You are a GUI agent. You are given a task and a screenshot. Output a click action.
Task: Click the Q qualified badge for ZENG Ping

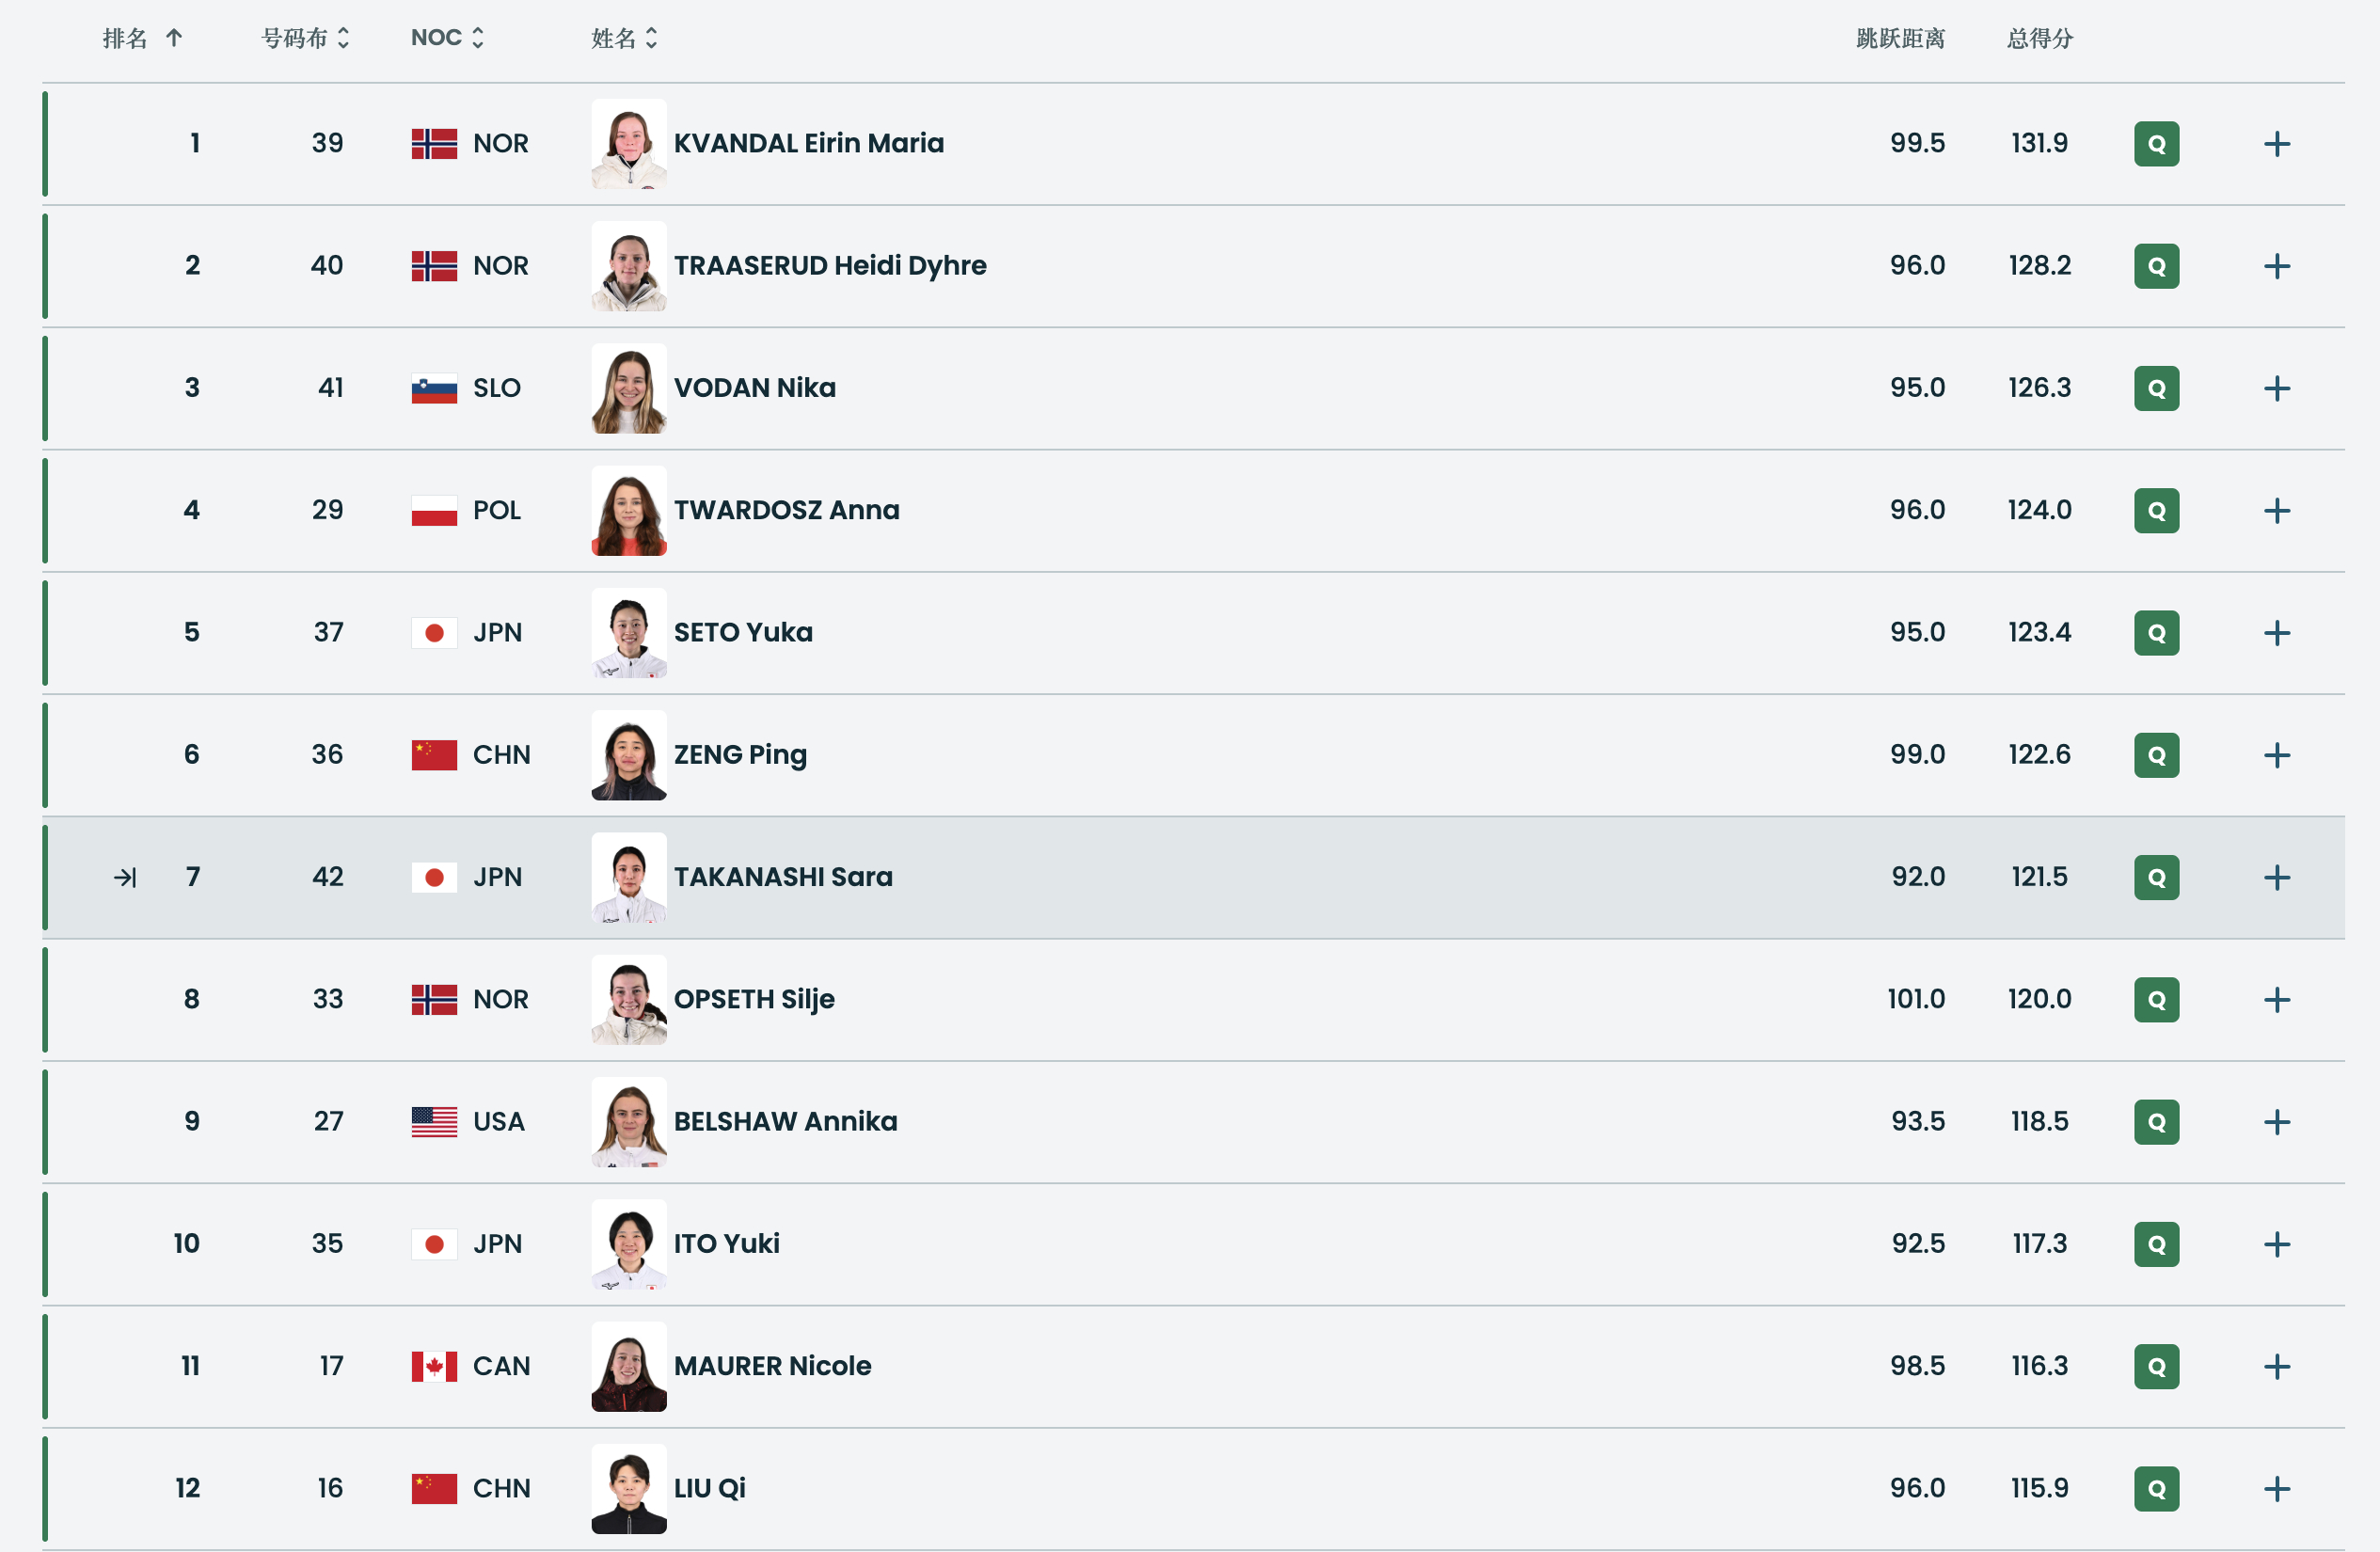pyautogui.click(x=2156, y=755)
